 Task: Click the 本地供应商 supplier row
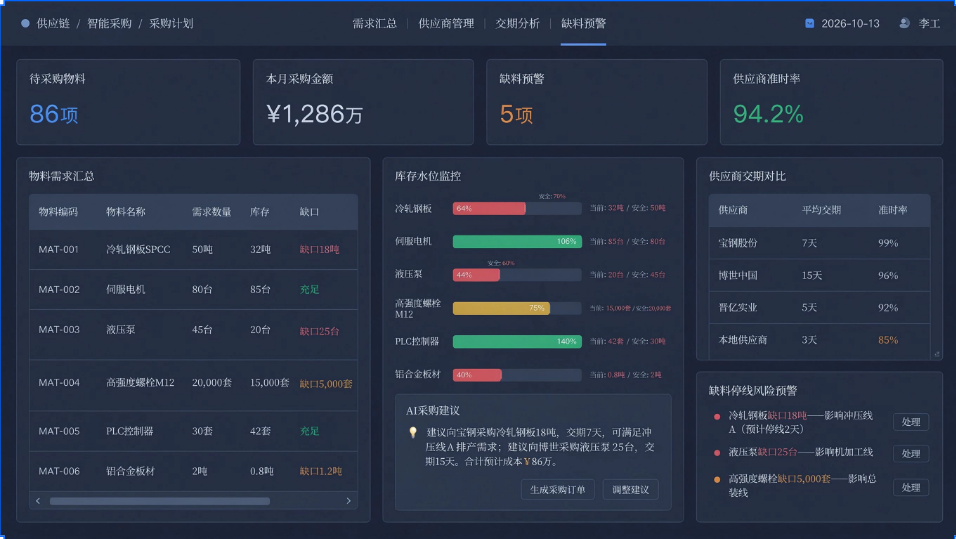(819, 340)
